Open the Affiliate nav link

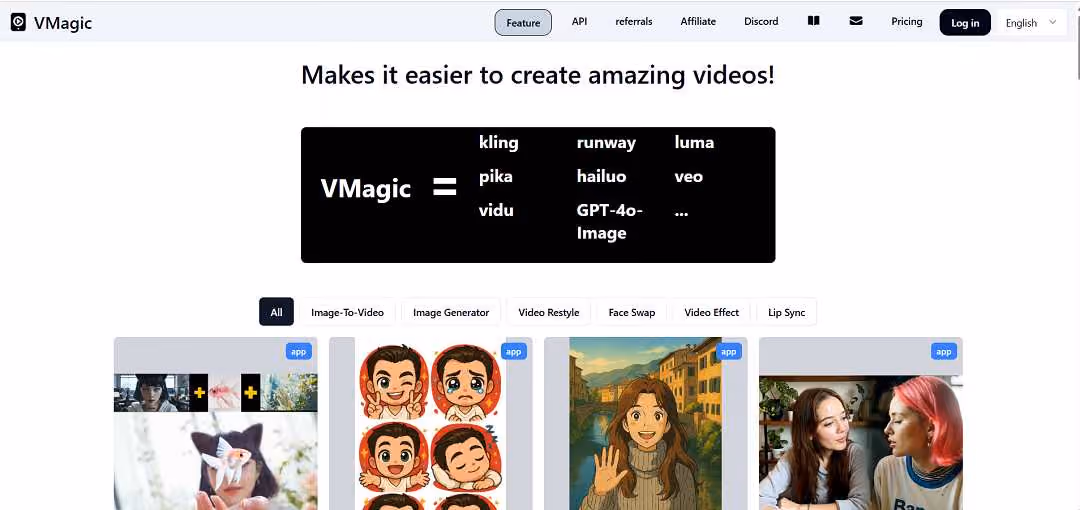(x=698, y=21)
